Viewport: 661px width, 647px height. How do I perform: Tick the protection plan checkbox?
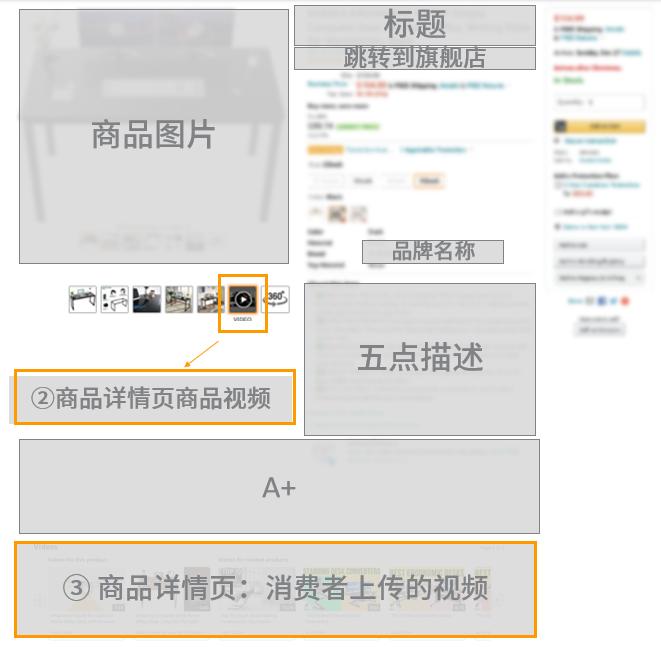coord(558,185)
